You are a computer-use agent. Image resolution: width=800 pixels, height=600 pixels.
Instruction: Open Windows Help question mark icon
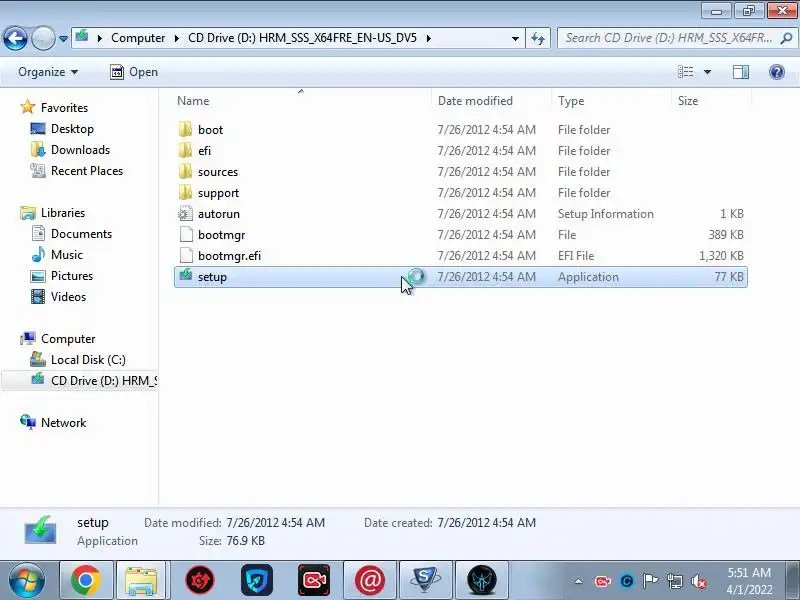[x=777, y=72]
